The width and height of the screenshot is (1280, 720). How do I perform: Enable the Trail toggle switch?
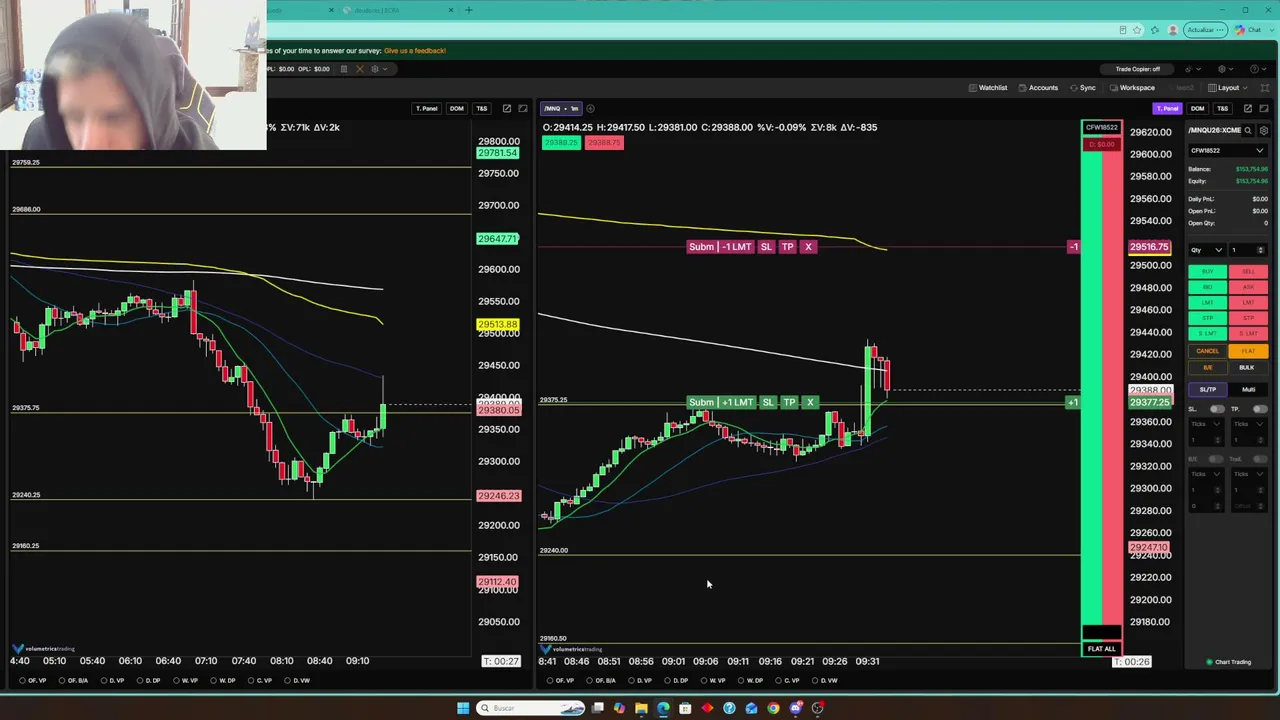tap(1260, 459)
